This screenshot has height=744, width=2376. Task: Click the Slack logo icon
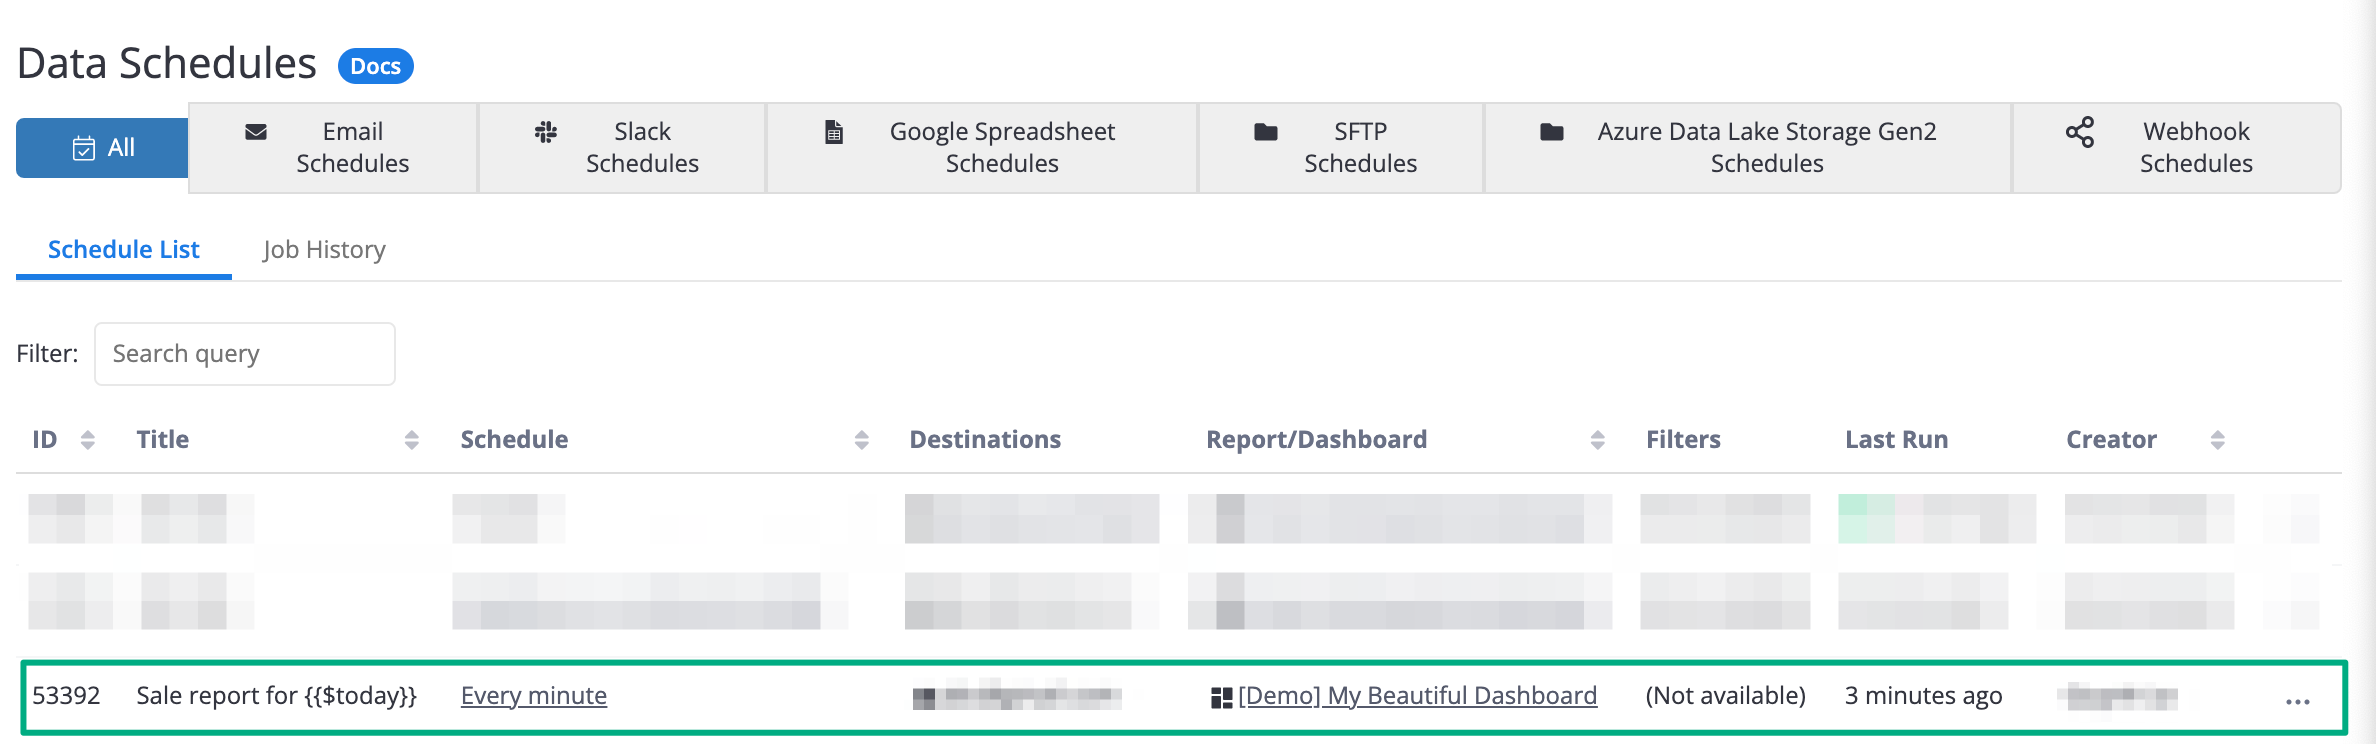pyautogui.click(x=546, y=132)
